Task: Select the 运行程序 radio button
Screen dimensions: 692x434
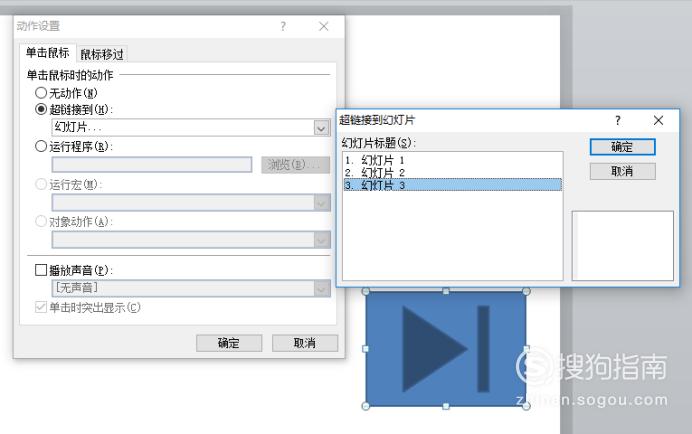Action: tap(41, 146)
